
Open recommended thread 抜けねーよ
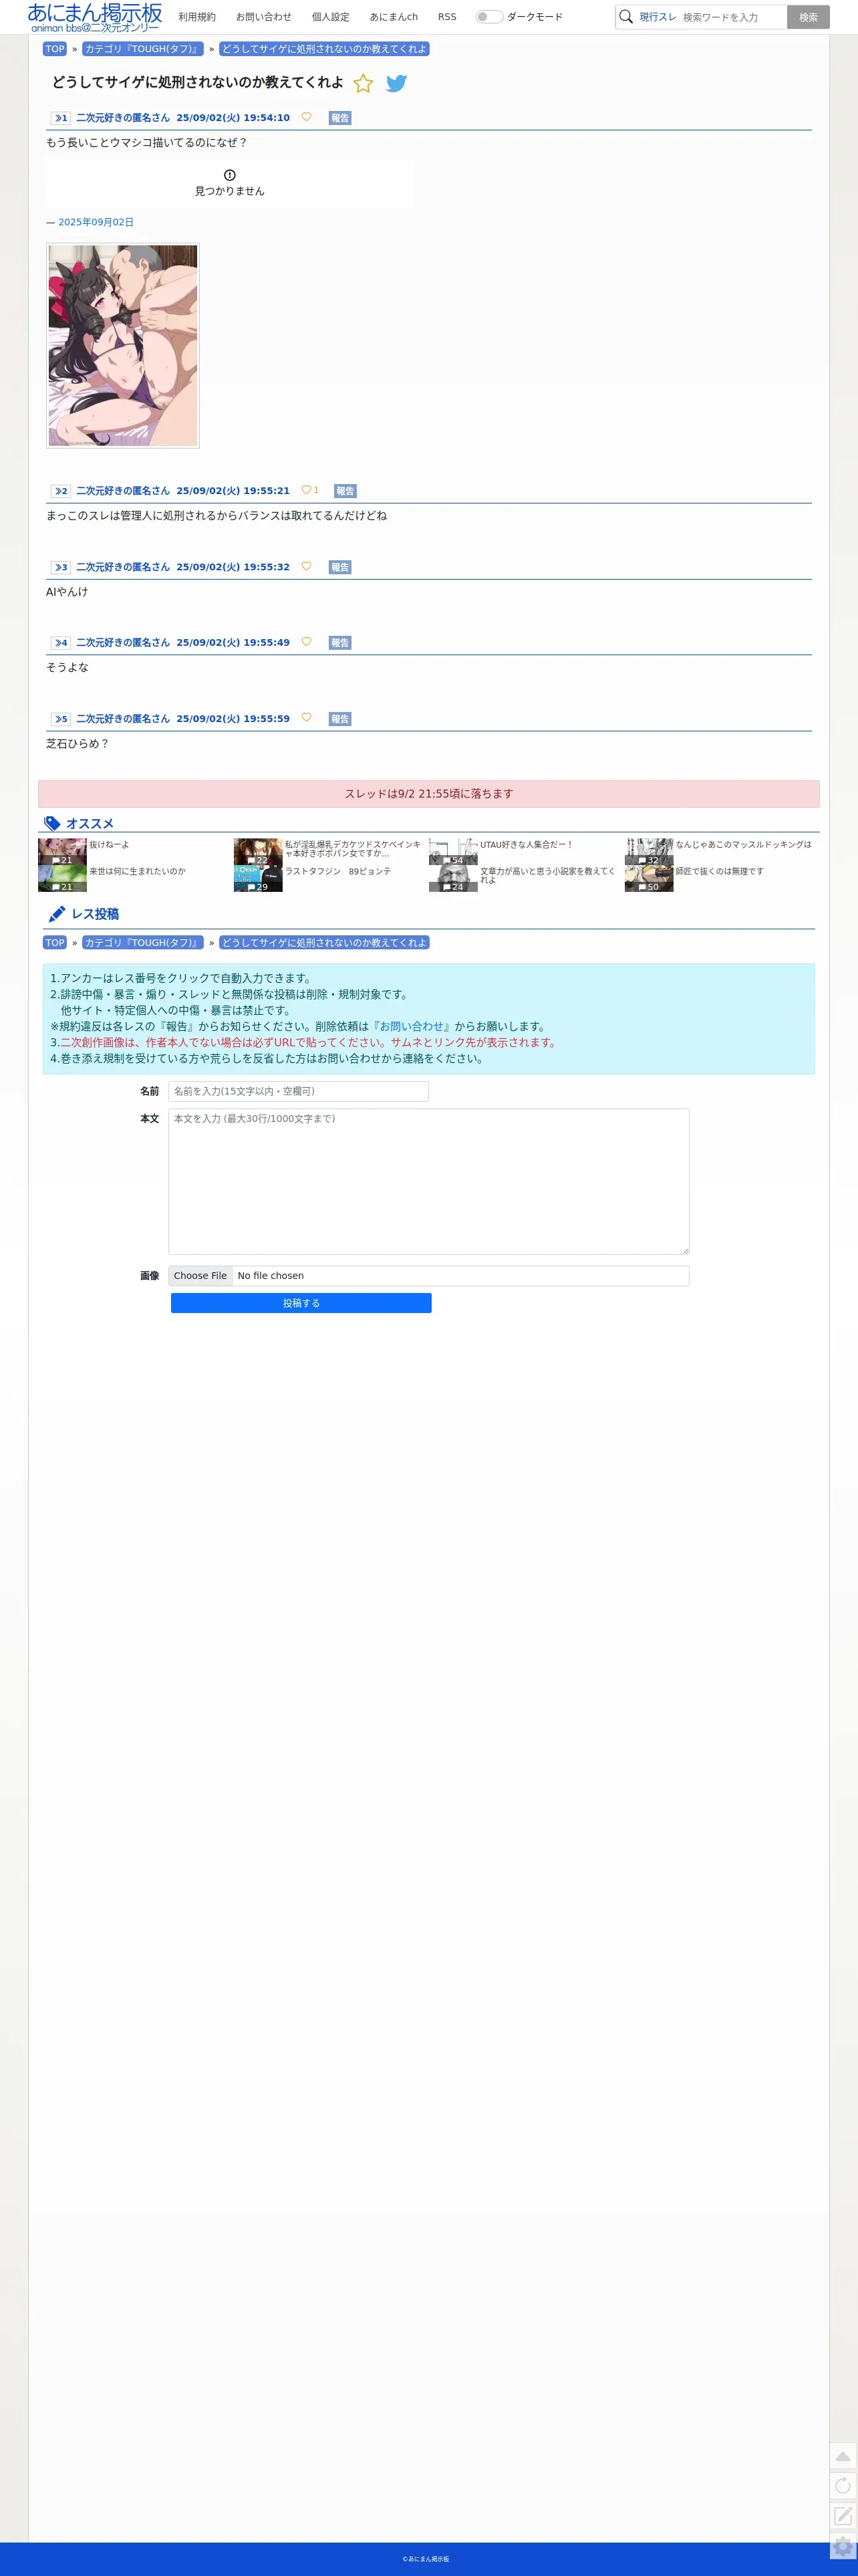tap(109, 845)
